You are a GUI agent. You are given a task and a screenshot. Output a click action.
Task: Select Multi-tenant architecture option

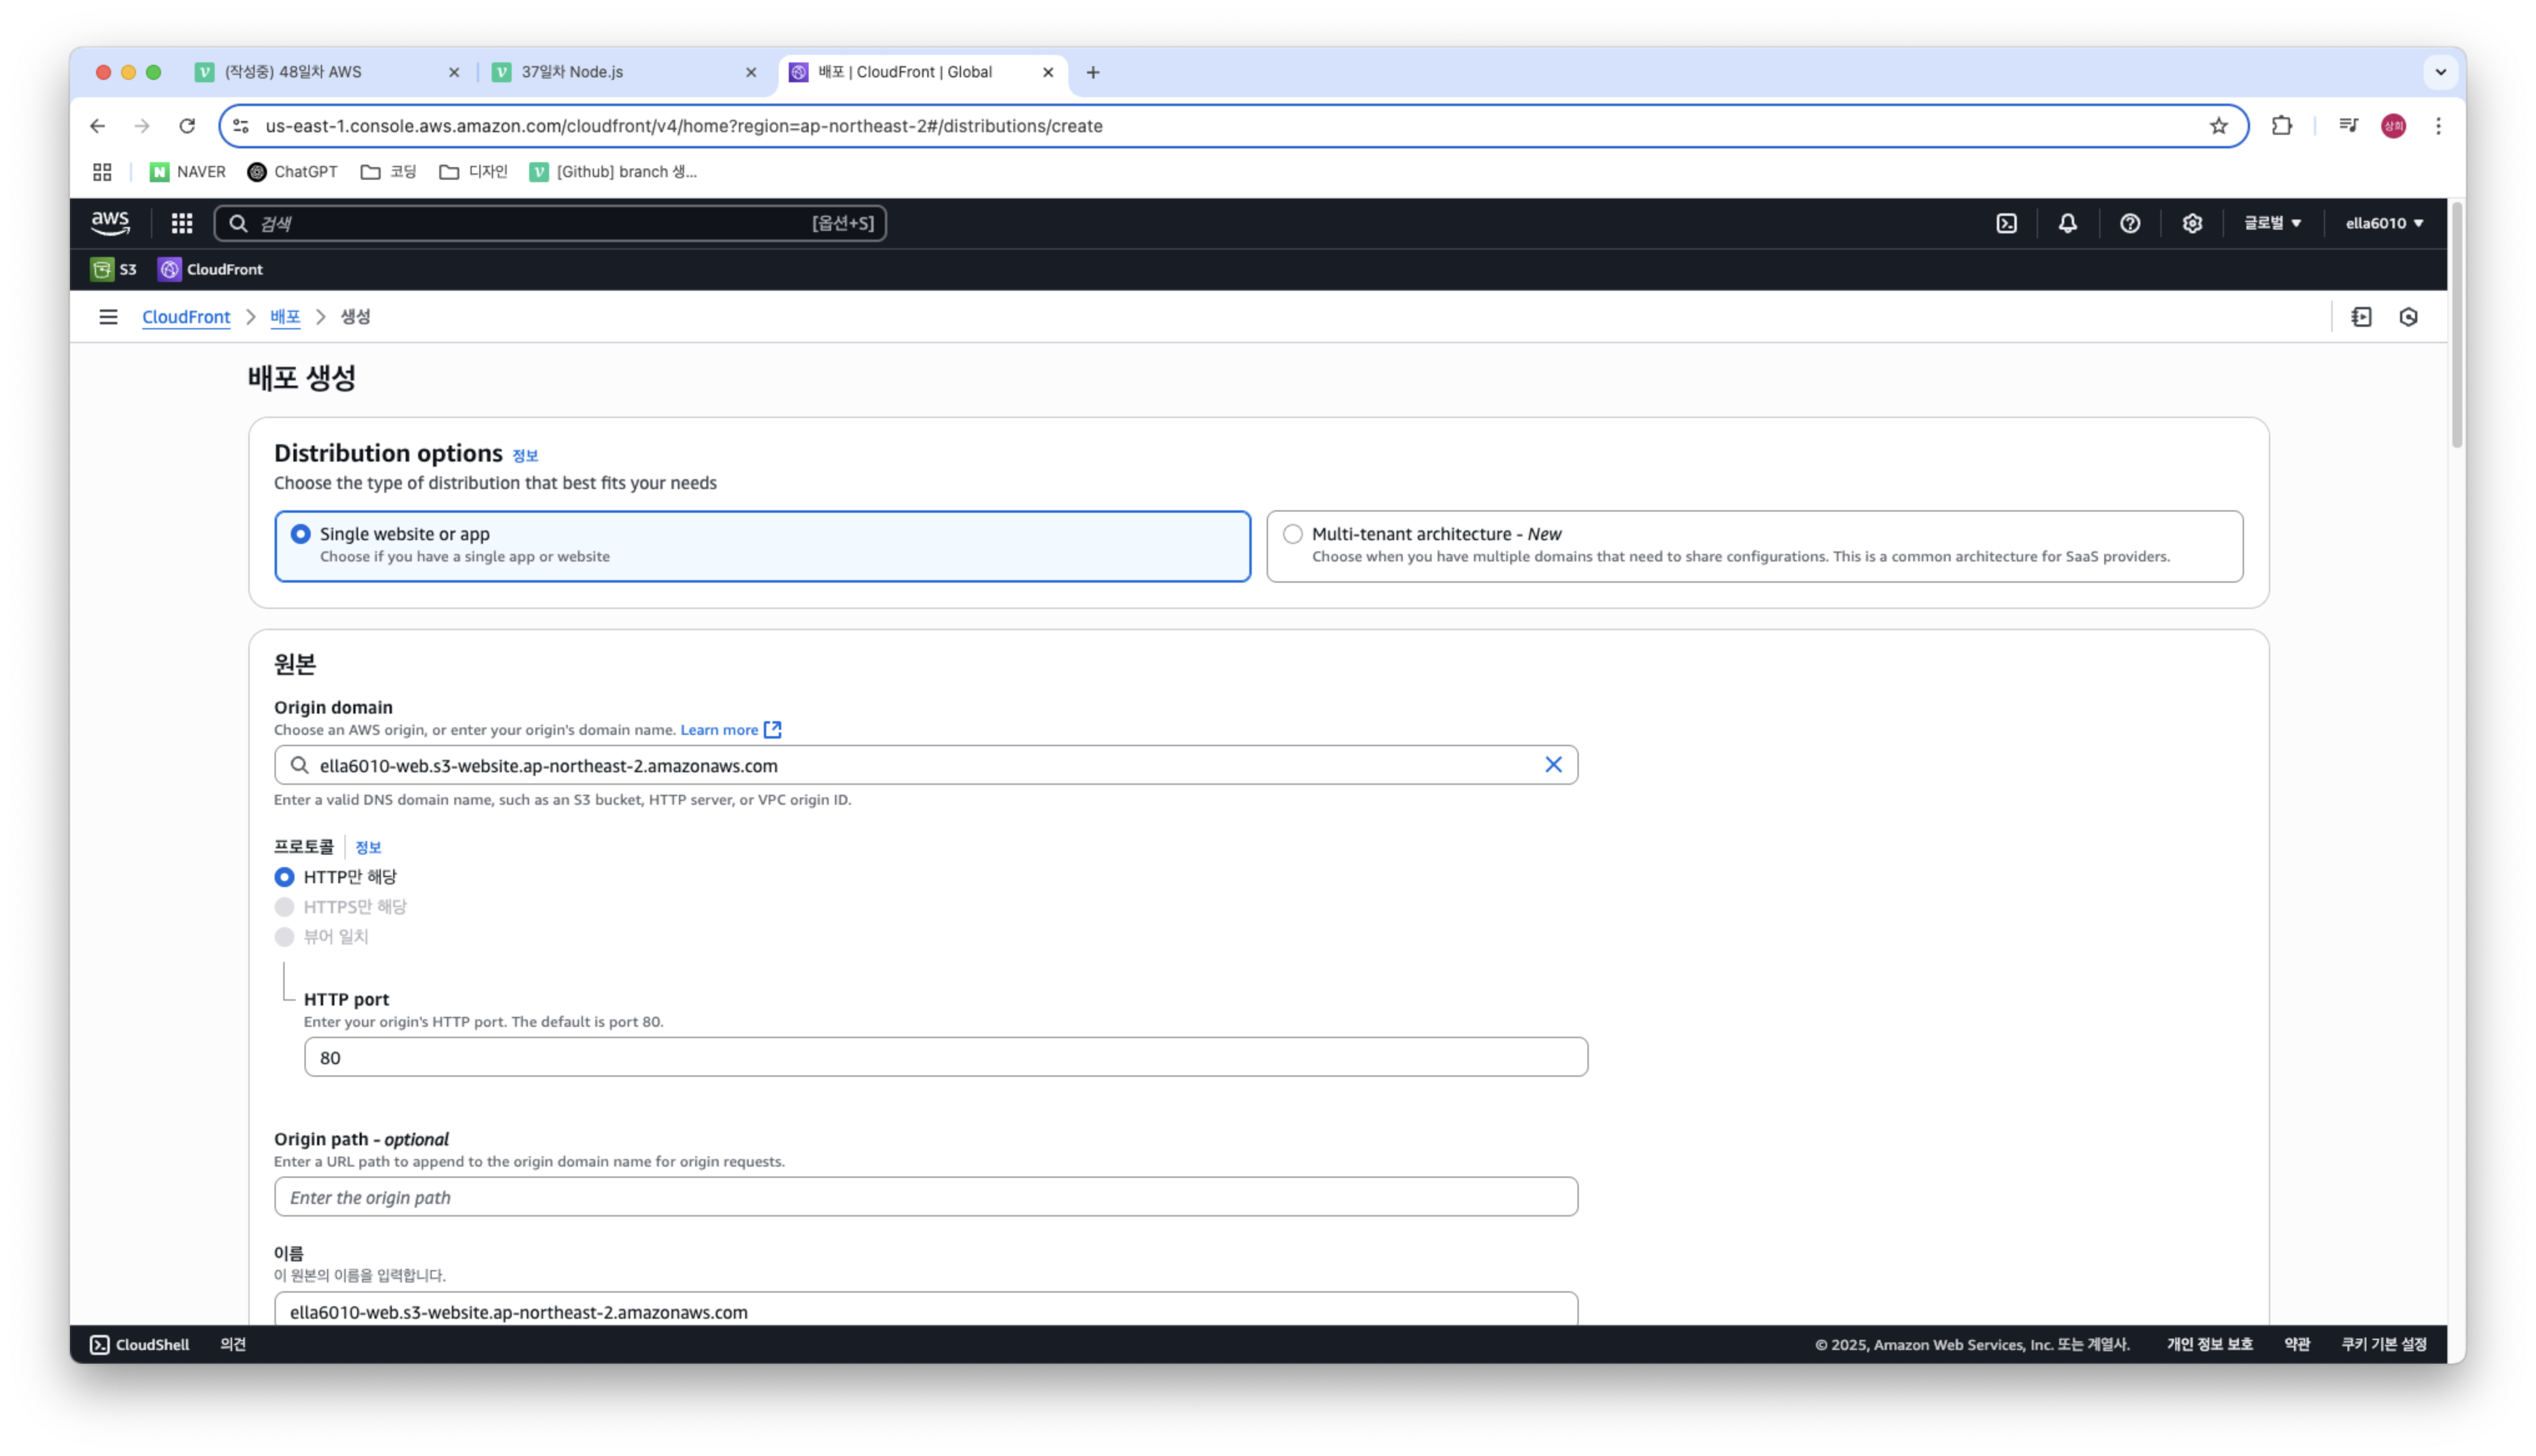[1754, 546]
